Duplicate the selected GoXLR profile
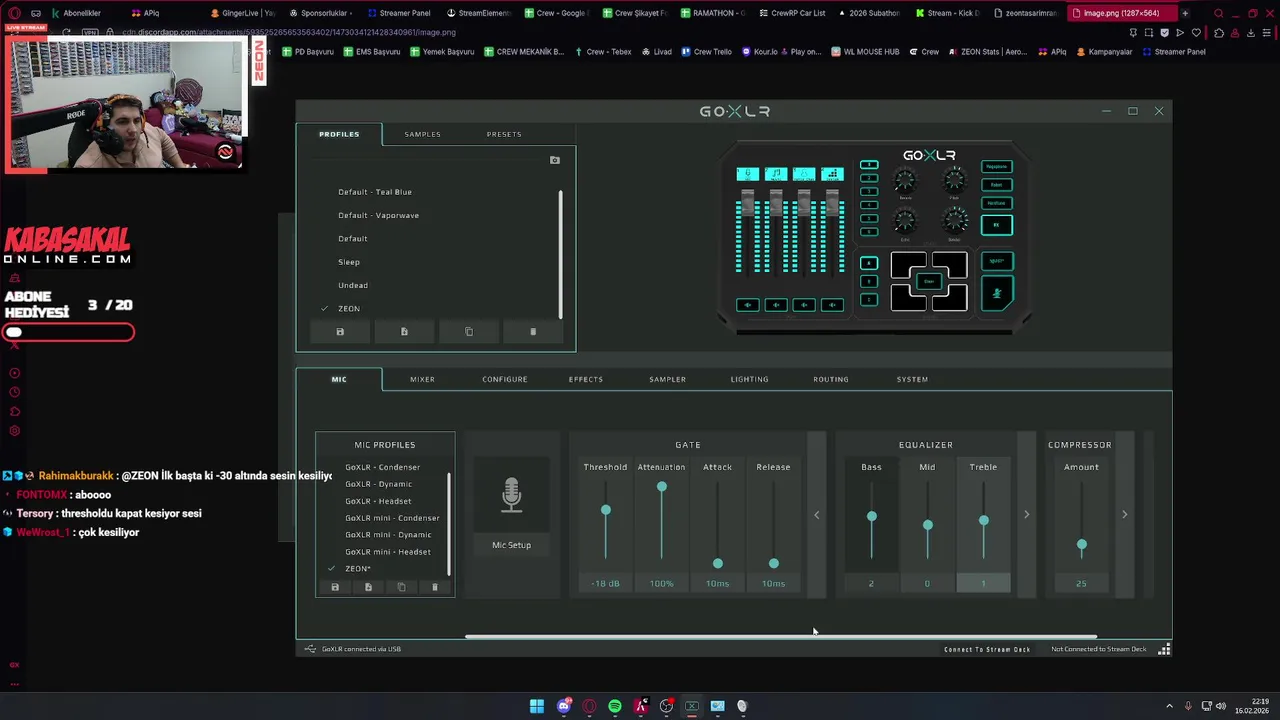The height and width of the screenshot is (720, 1280). tap(468, 332)
